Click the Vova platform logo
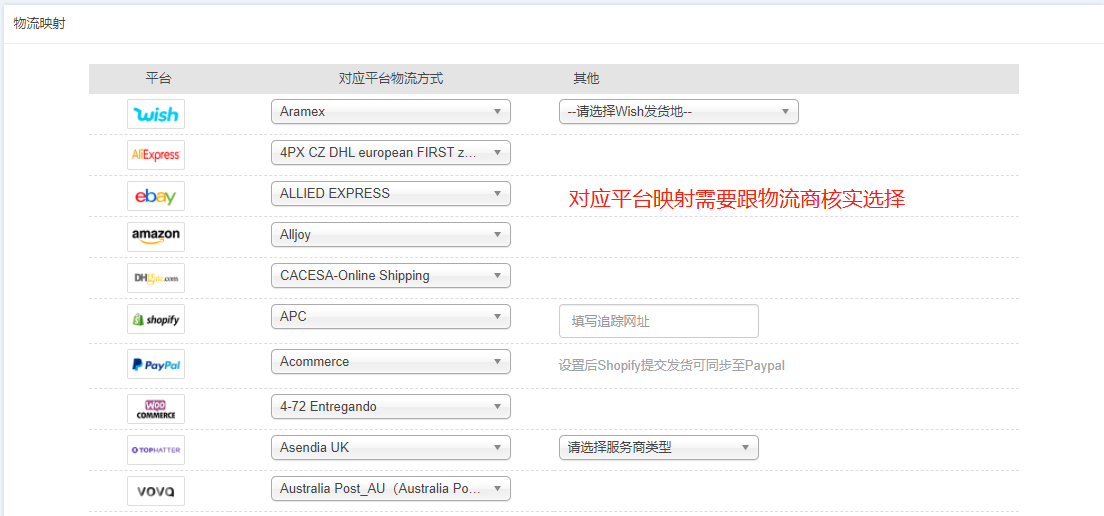This screenshot has height=516, width=1104. click(156, 491)
